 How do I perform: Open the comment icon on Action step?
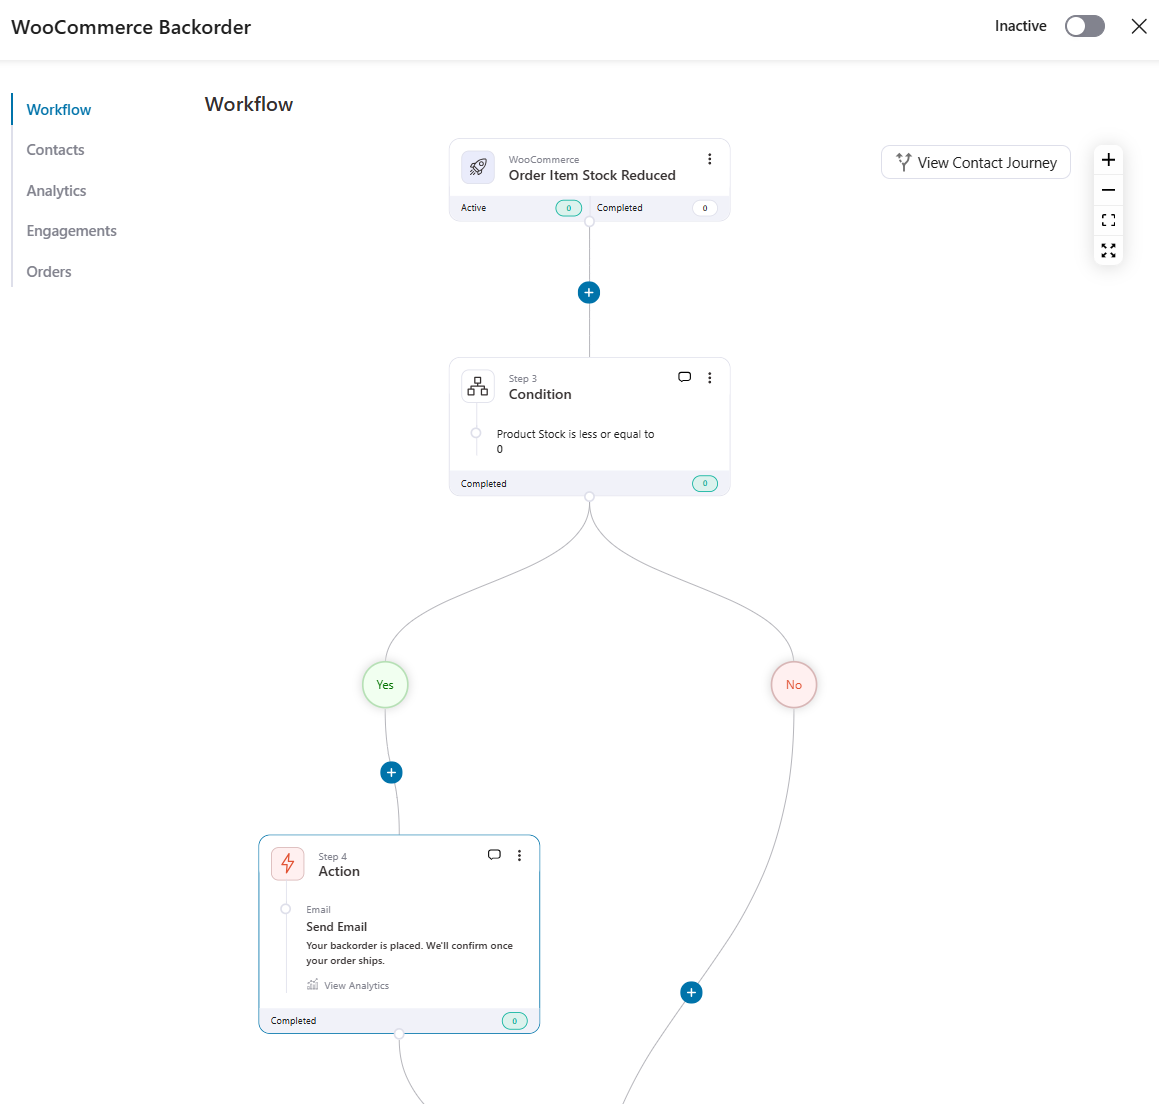[494, 855]
